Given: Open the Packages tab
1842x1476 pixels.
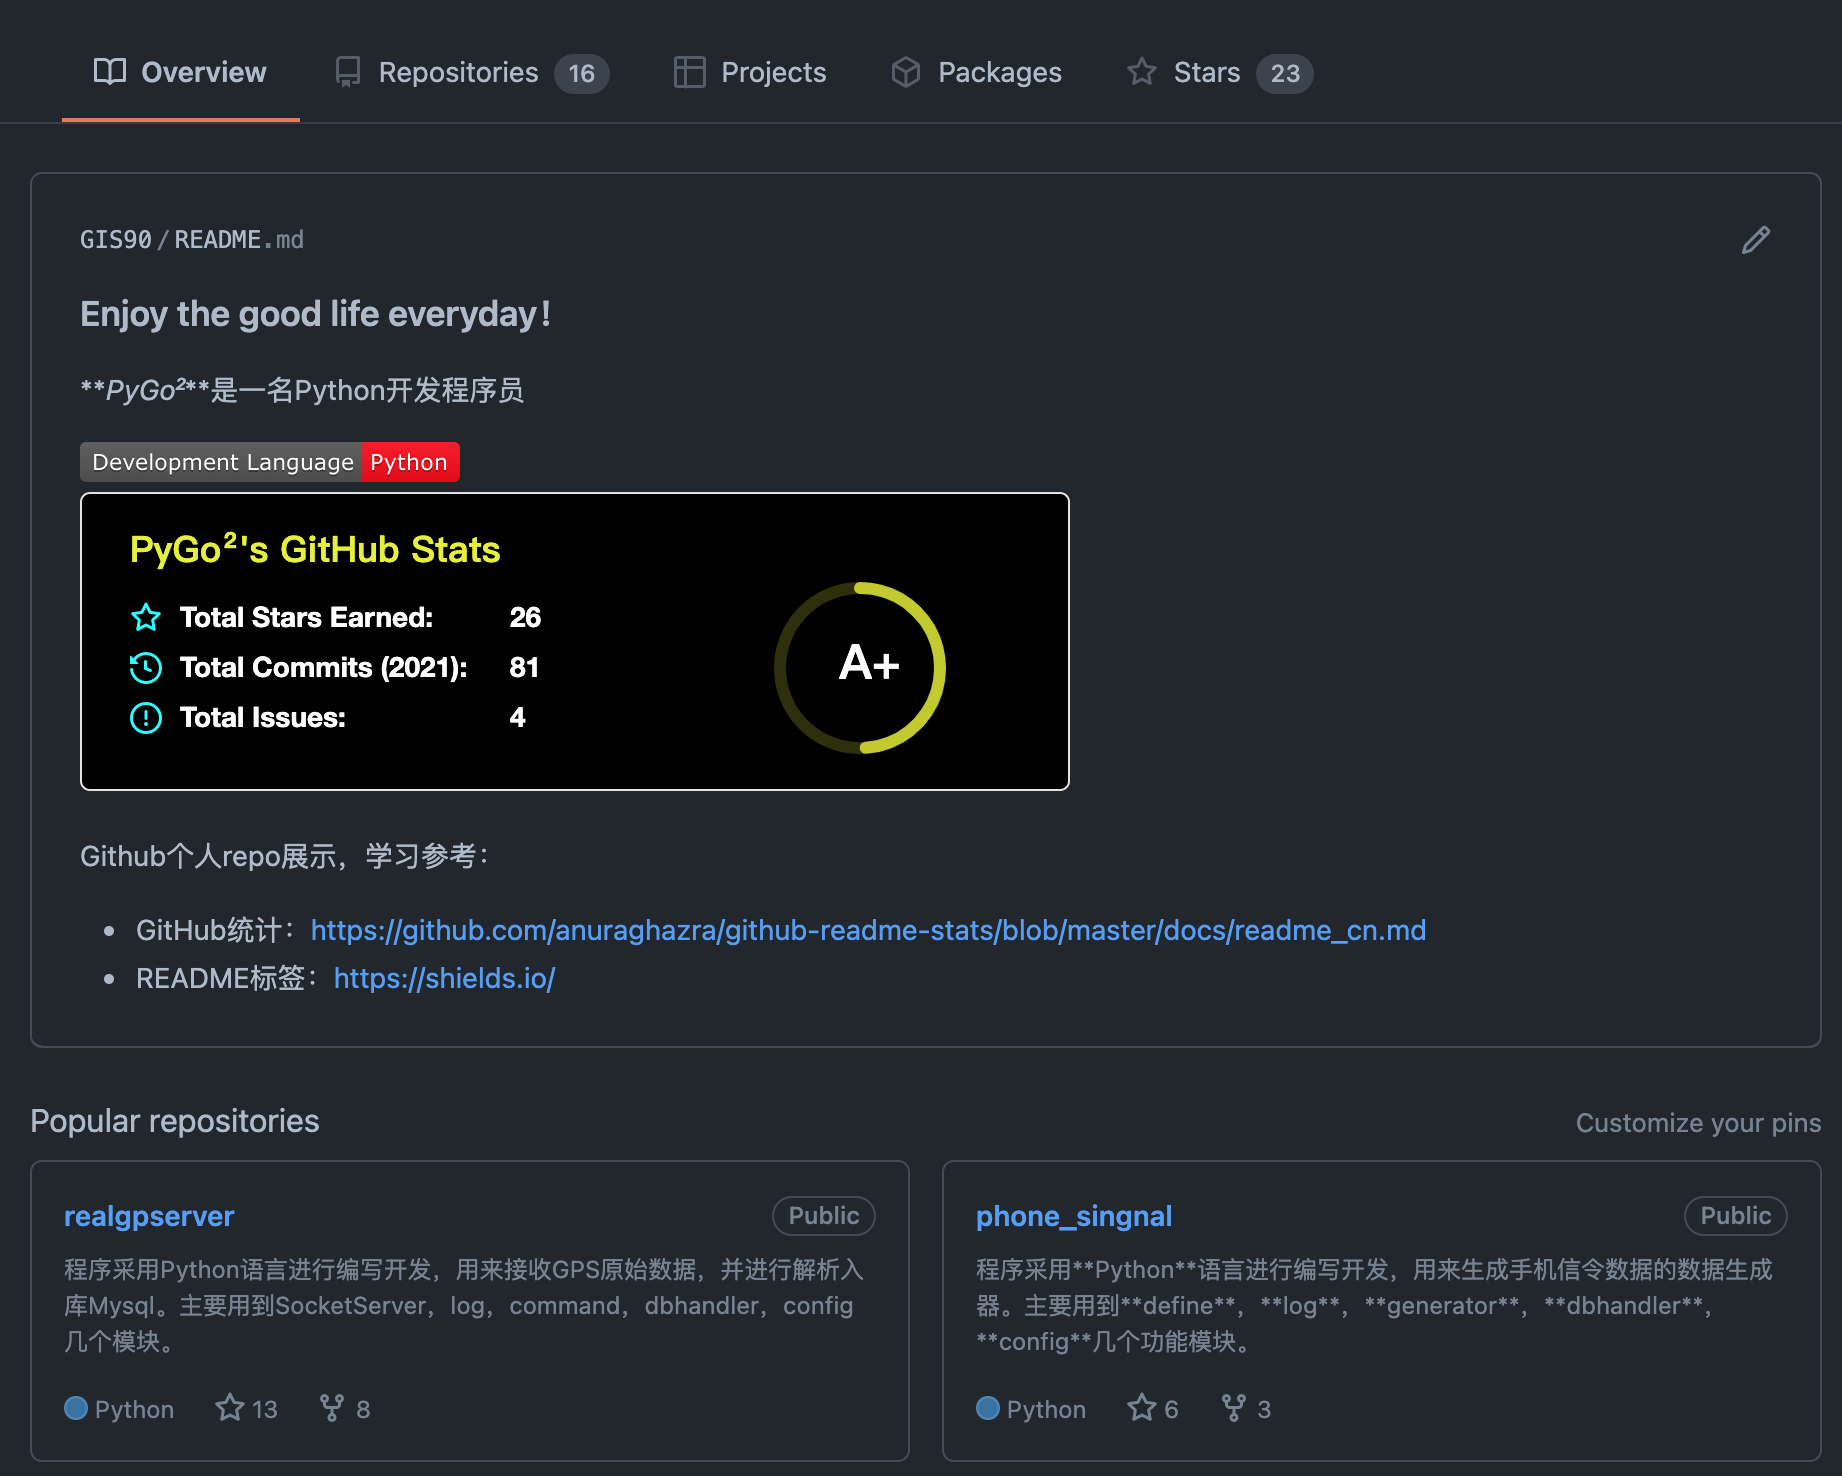Looking at the screenshot, I should pyautogui.click(x=976, y=73).
